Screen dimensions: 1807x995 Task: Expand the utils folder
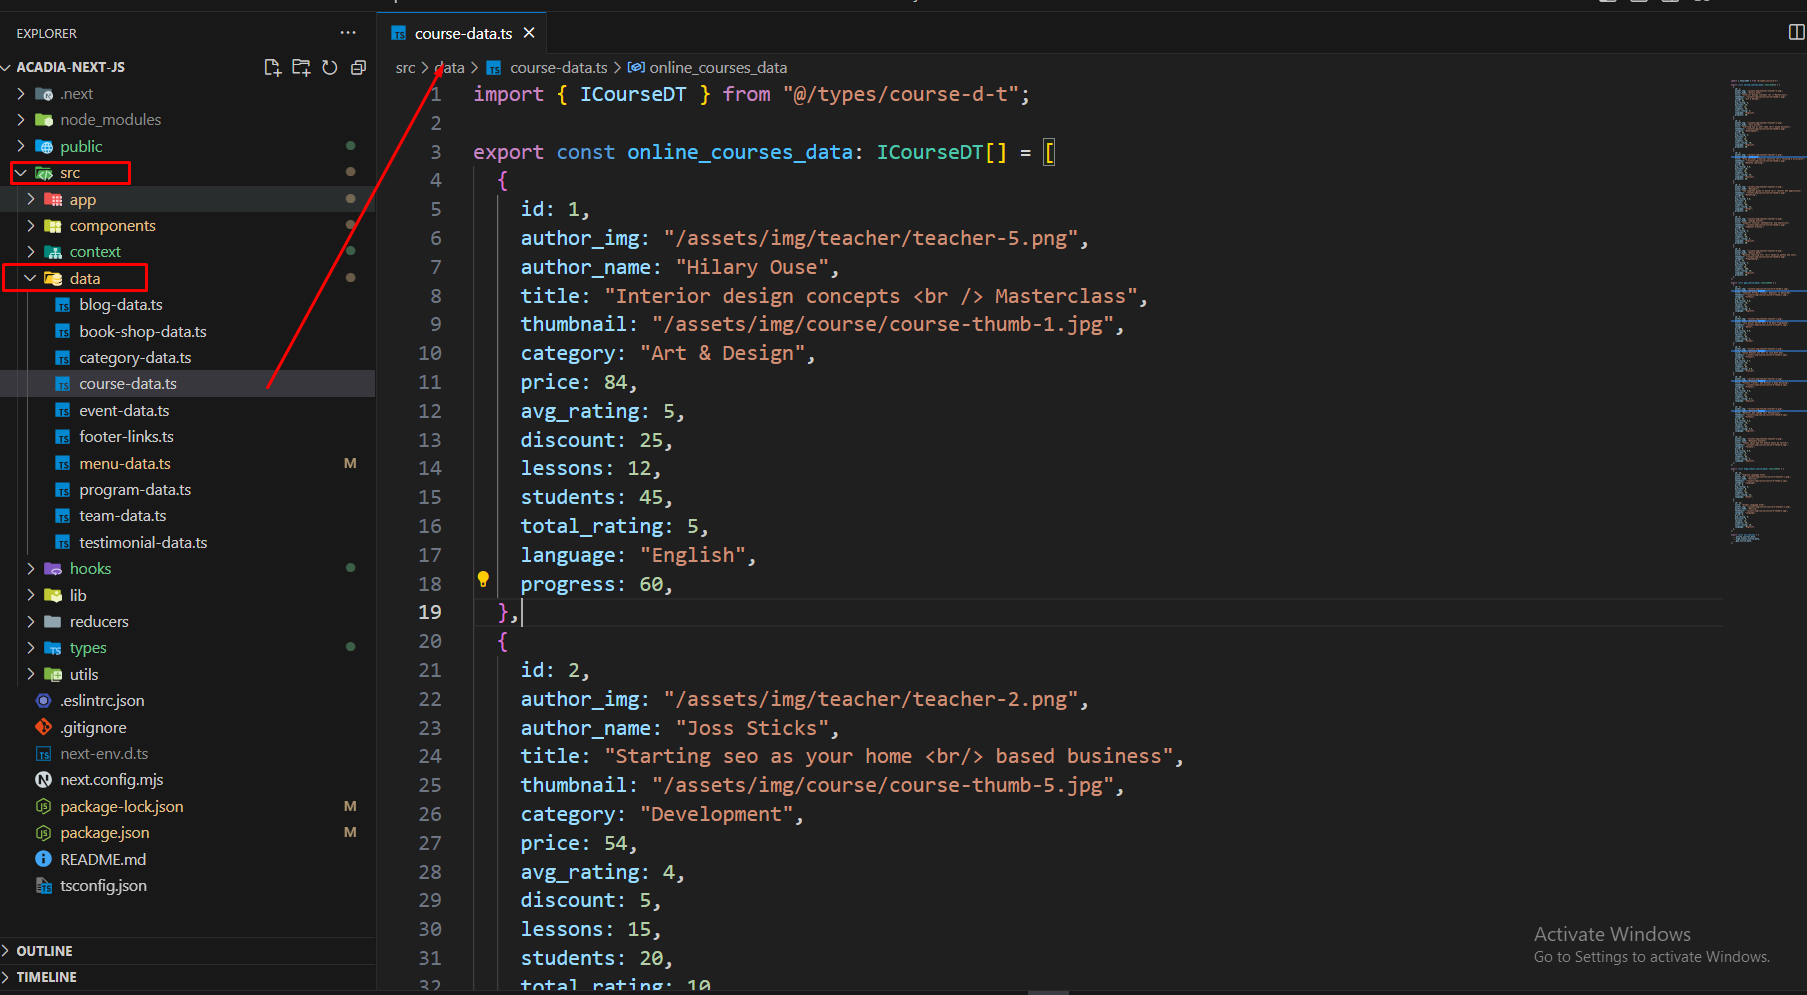tap(31, 674)
